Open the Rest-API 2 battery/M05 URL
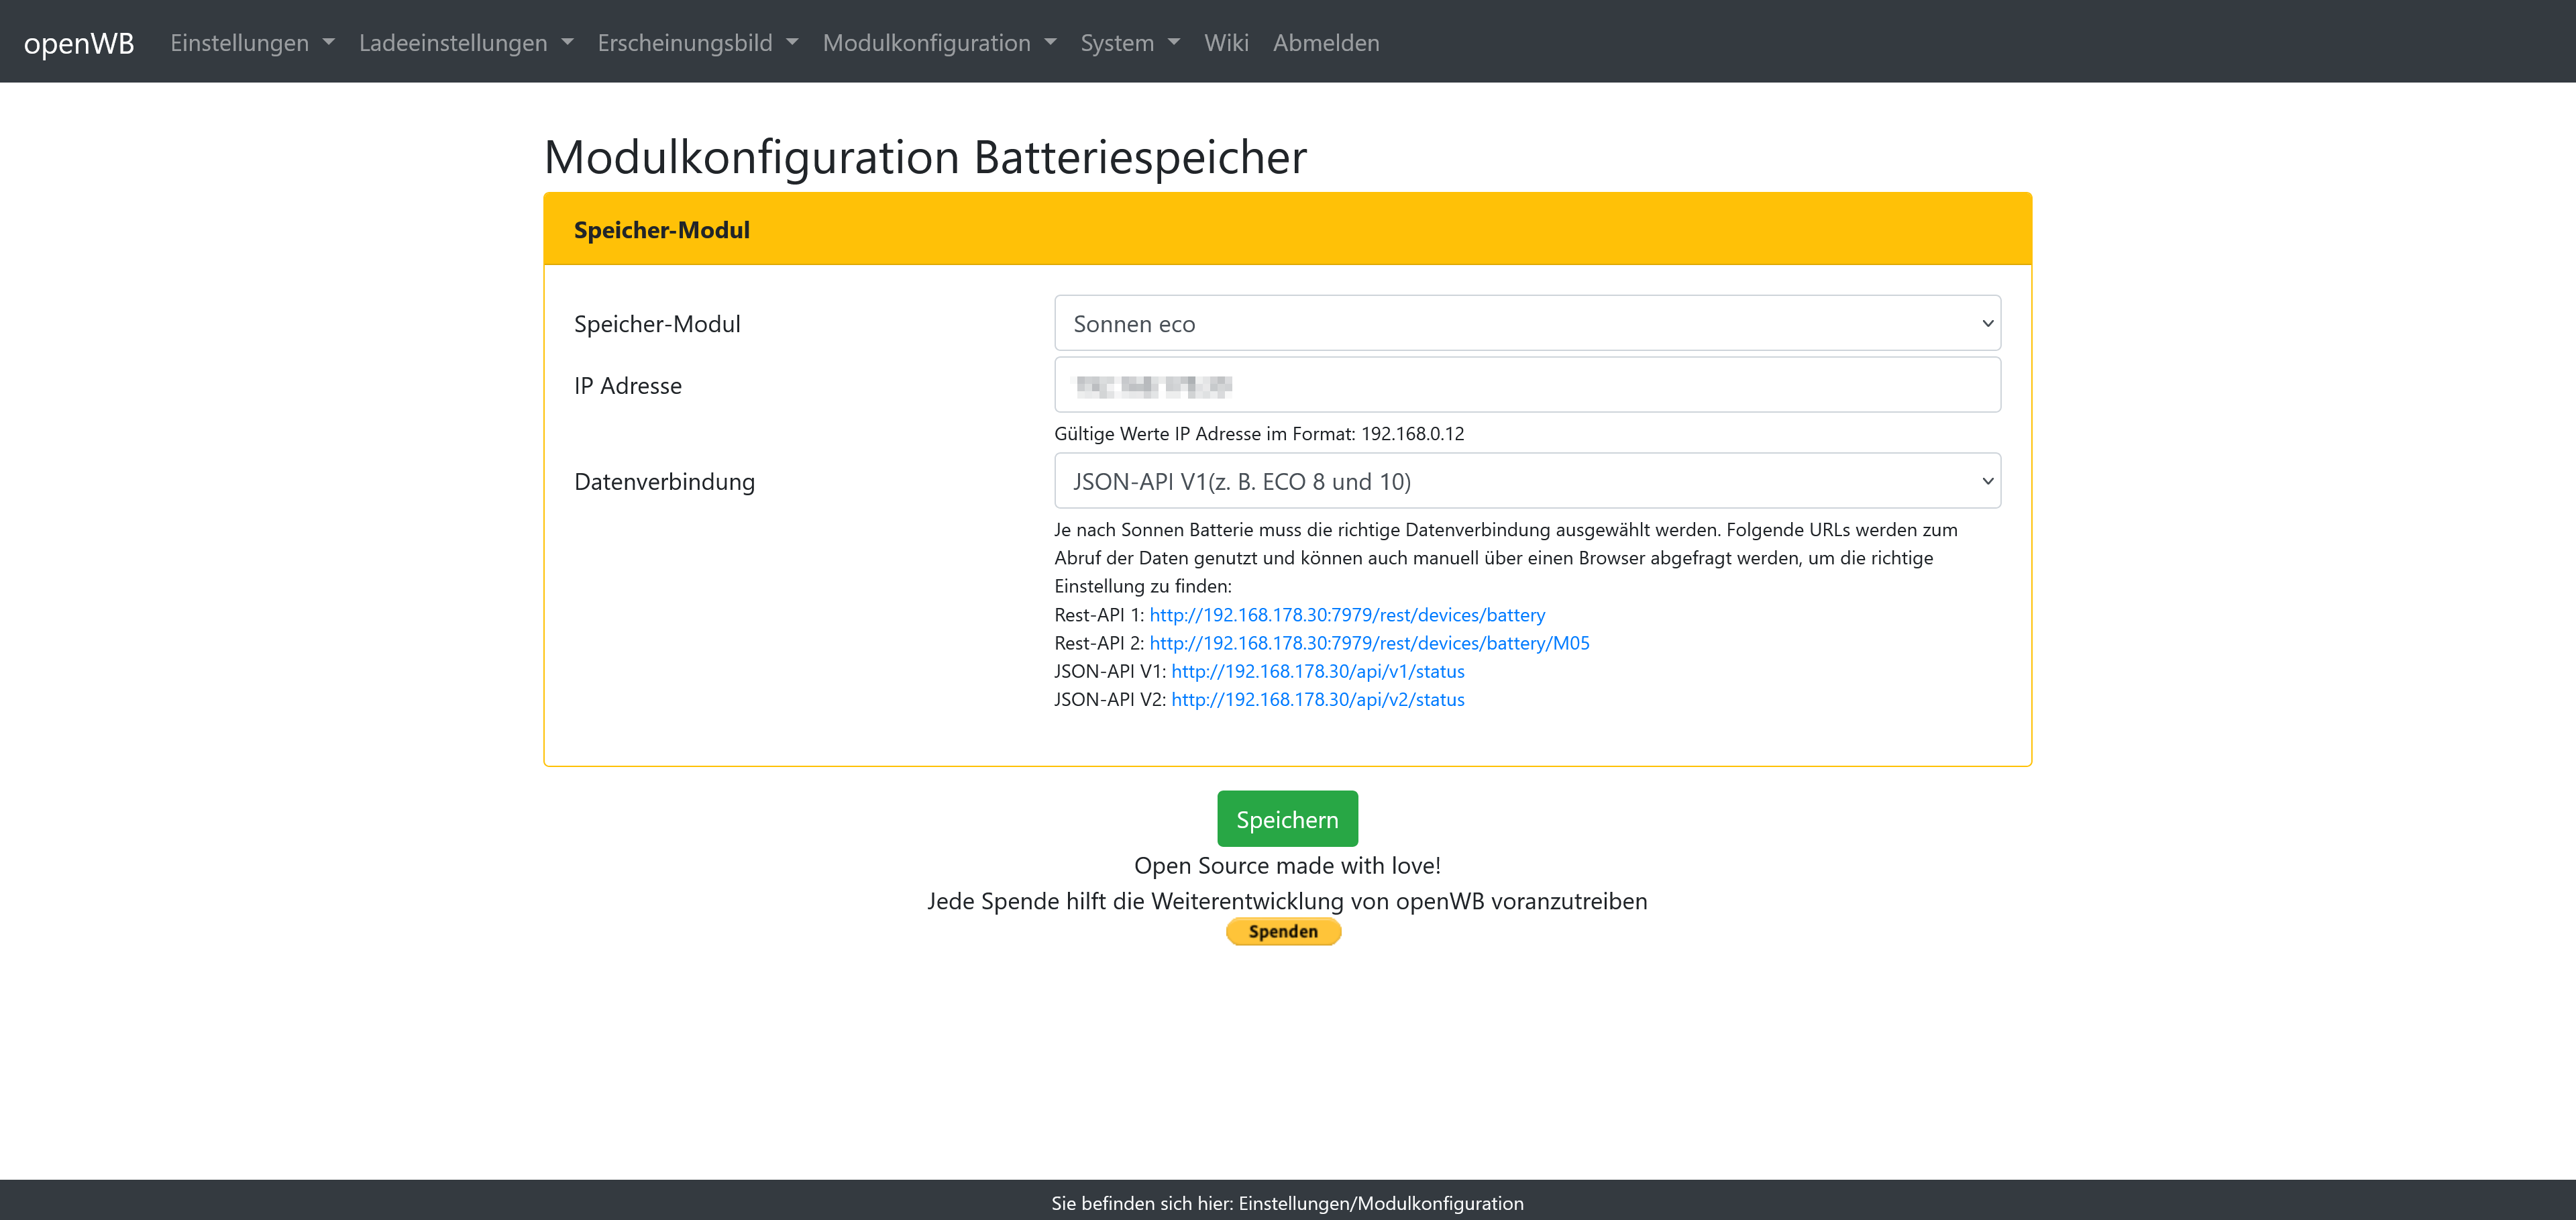 click(x=1368, y=643)
